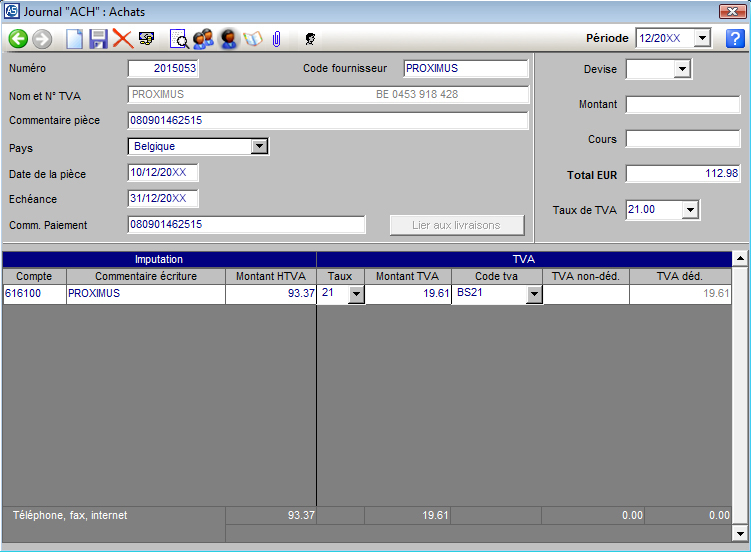Viewport: 751px width, 552px height.
Task: Select the account cell 616100
Action: pyautogui.click(x=34, y=294)
